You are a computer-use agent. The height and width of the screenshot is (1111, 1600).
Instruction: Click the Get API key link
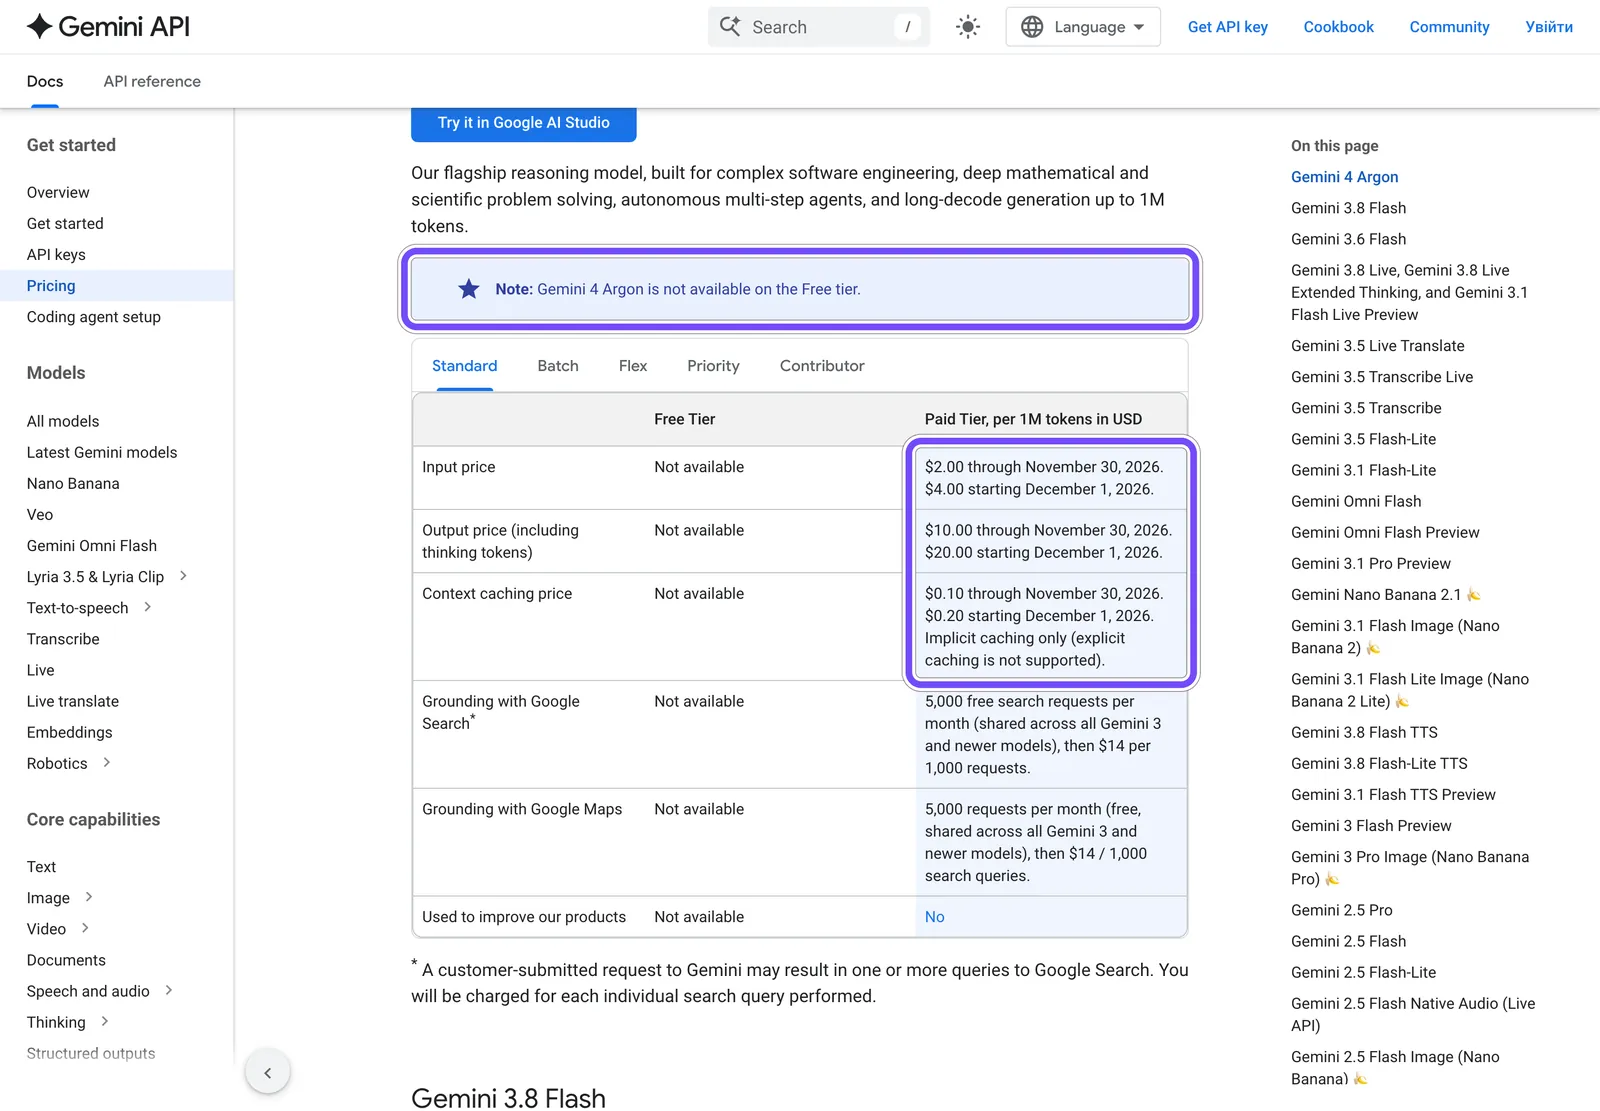[x=1227, y=27]
